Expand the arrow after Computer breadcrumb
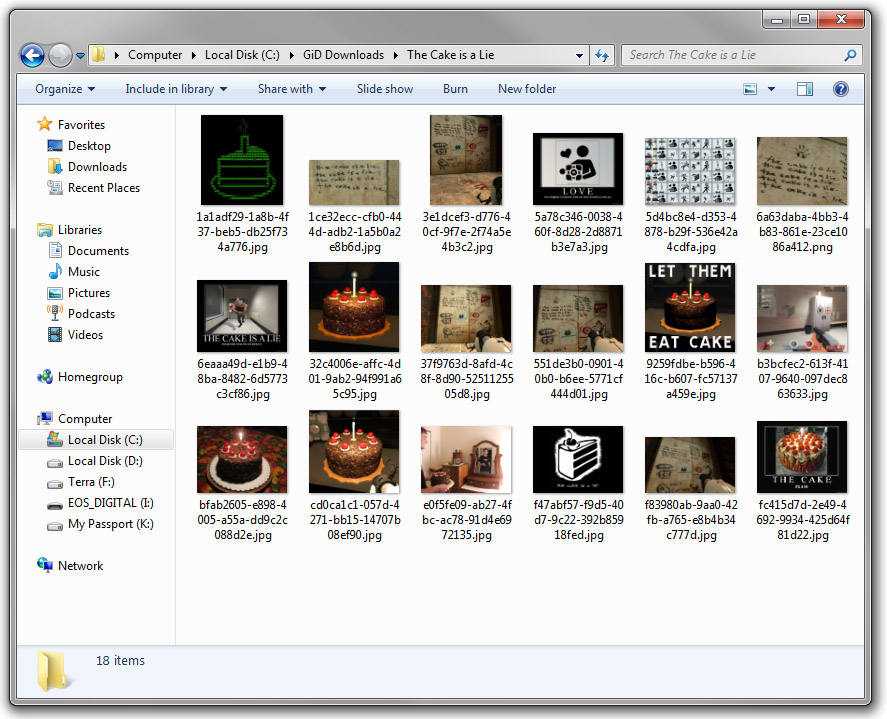This screenshot has height=719, width=887. coord(193,55)
